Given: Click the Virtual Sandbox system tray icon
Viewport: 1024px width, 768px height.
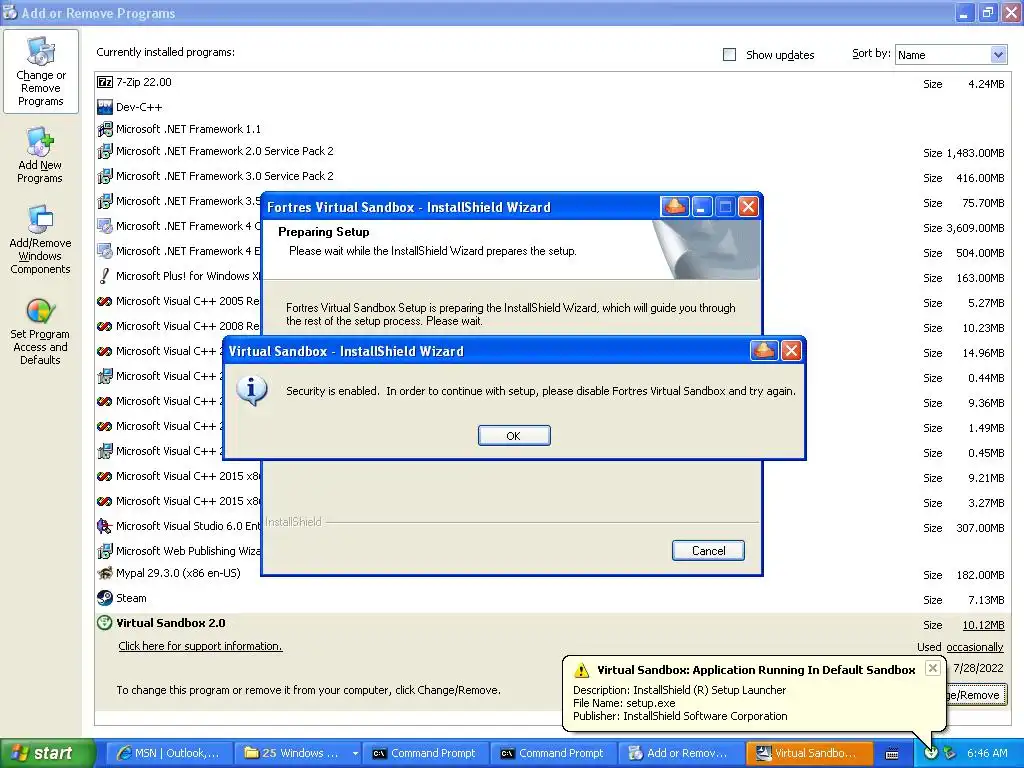Looking at the screenshot, I should (931, 753).
